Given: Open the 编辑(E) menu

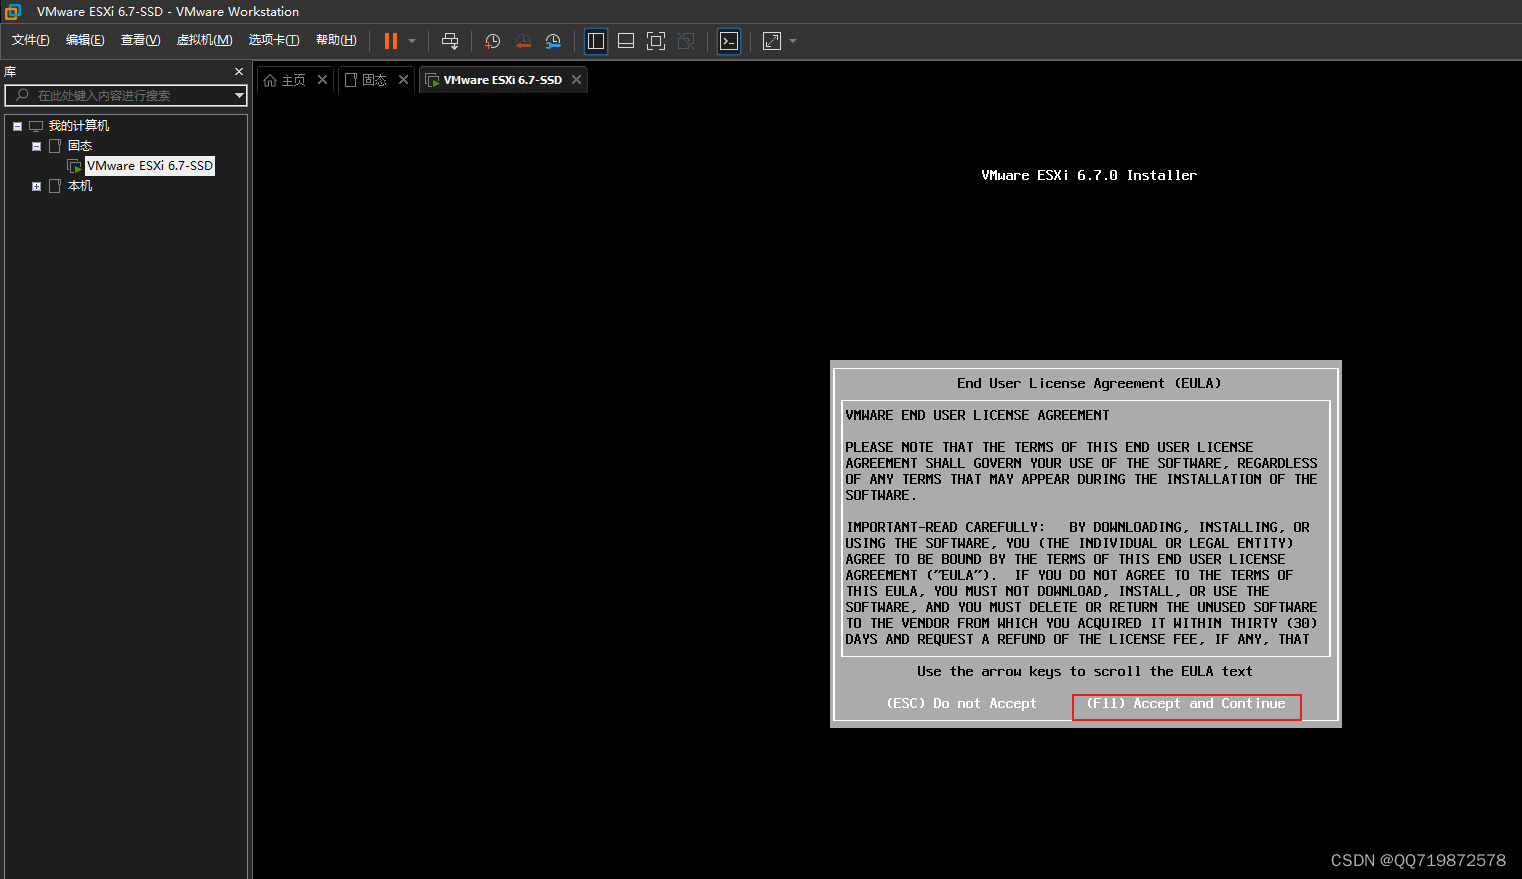Looking at the screenshot, I should pos(85,40).
